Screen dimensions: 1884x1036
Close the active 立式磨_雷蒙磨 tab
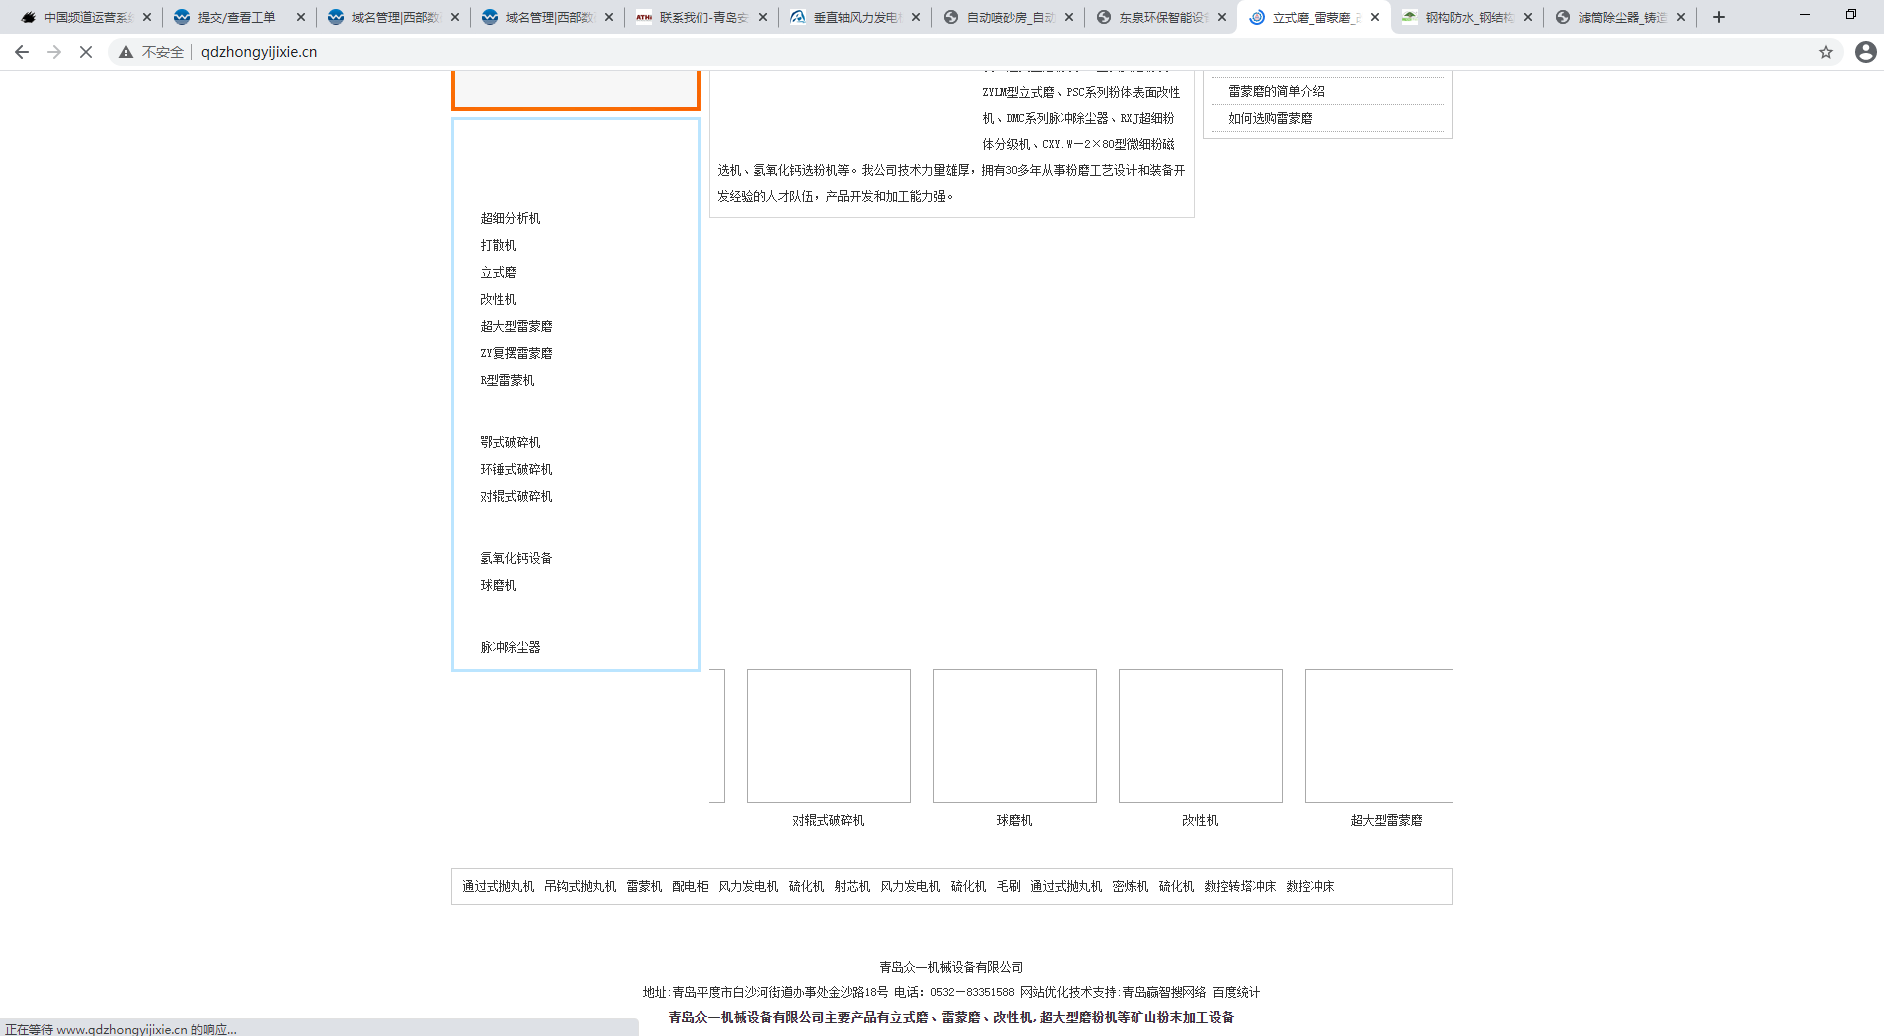[x=1375, y=17]
